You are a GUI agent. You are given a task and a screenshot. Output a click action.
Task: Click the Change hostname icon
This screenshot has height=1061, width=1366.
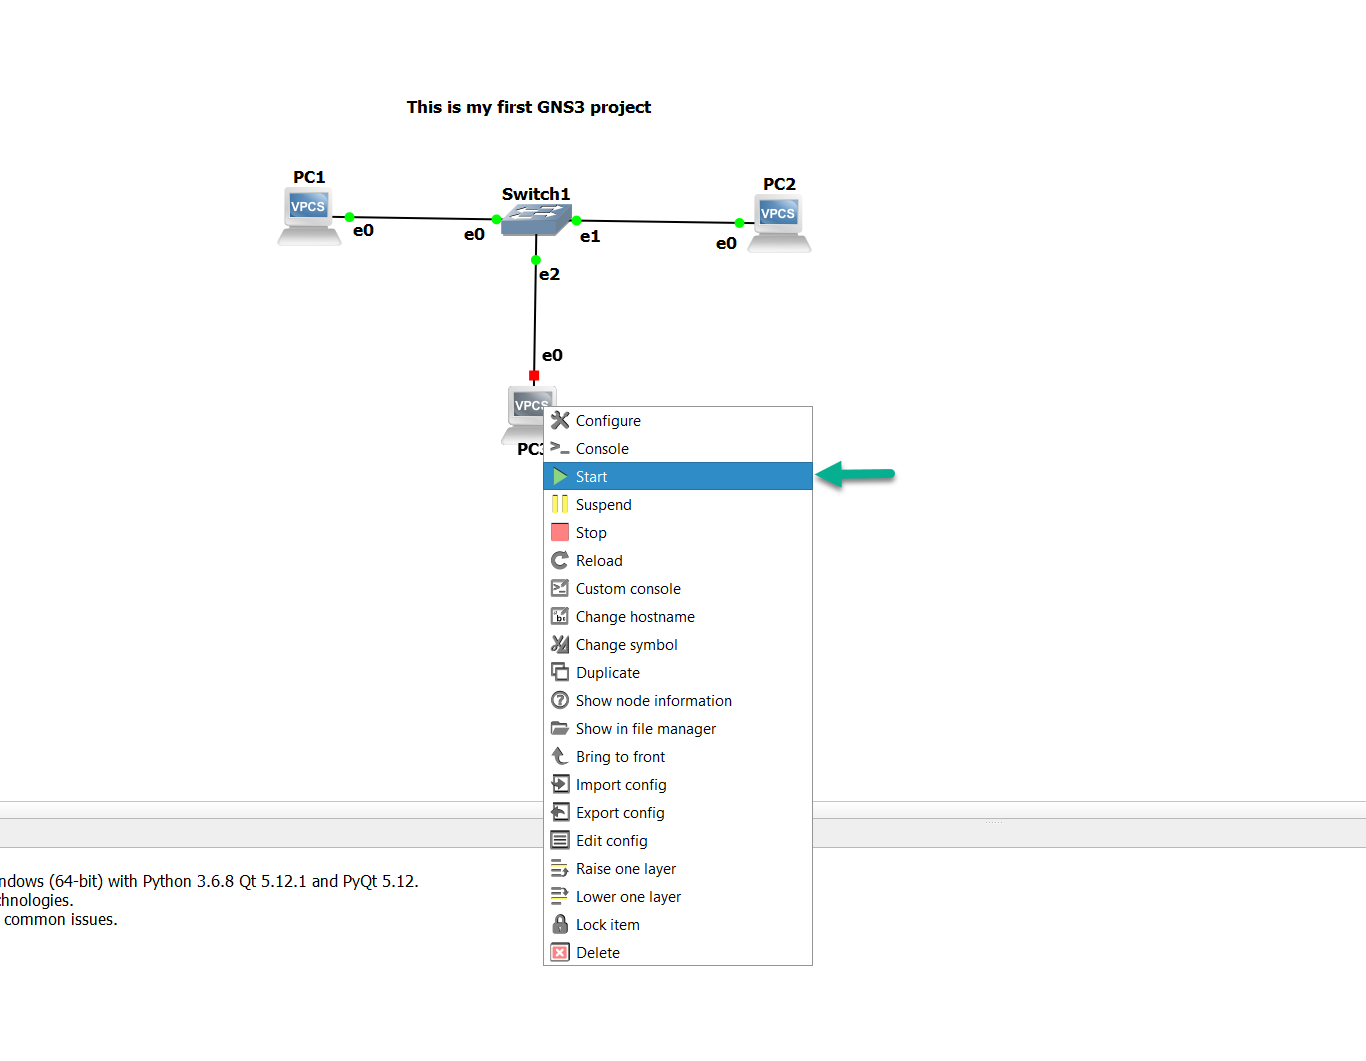click(x=560, y=616)
